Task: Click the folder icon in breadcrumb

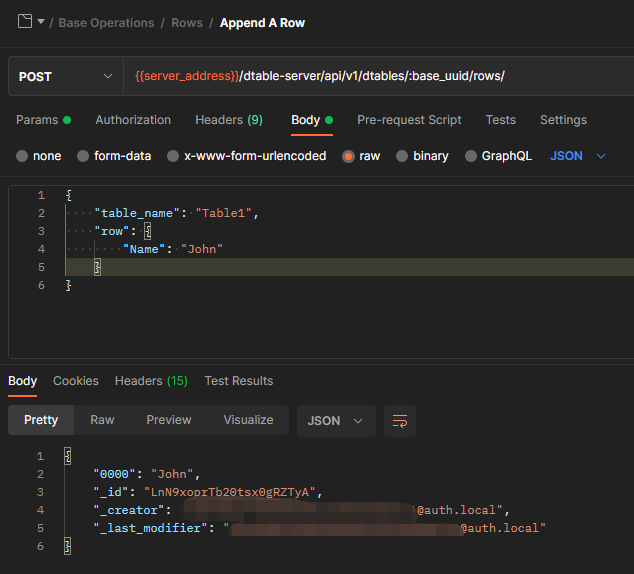Action: 25,22
